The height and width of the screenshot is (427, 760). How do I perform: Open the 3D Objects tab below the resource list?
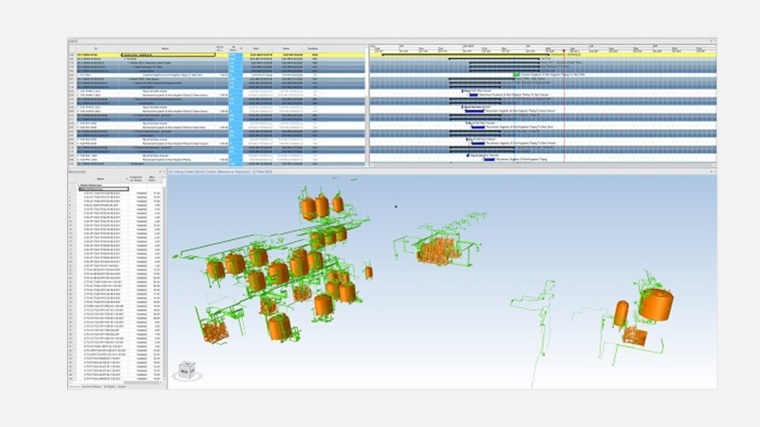click(x=110, y=387)
